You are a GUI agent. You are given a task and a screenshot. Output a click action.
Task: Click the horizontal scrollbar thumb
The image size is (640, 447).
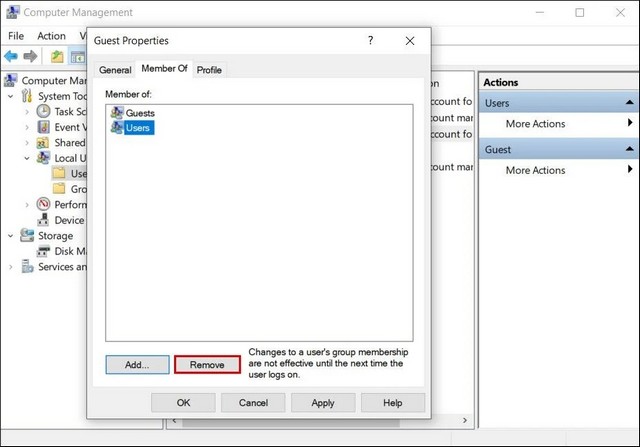point(291,423)
